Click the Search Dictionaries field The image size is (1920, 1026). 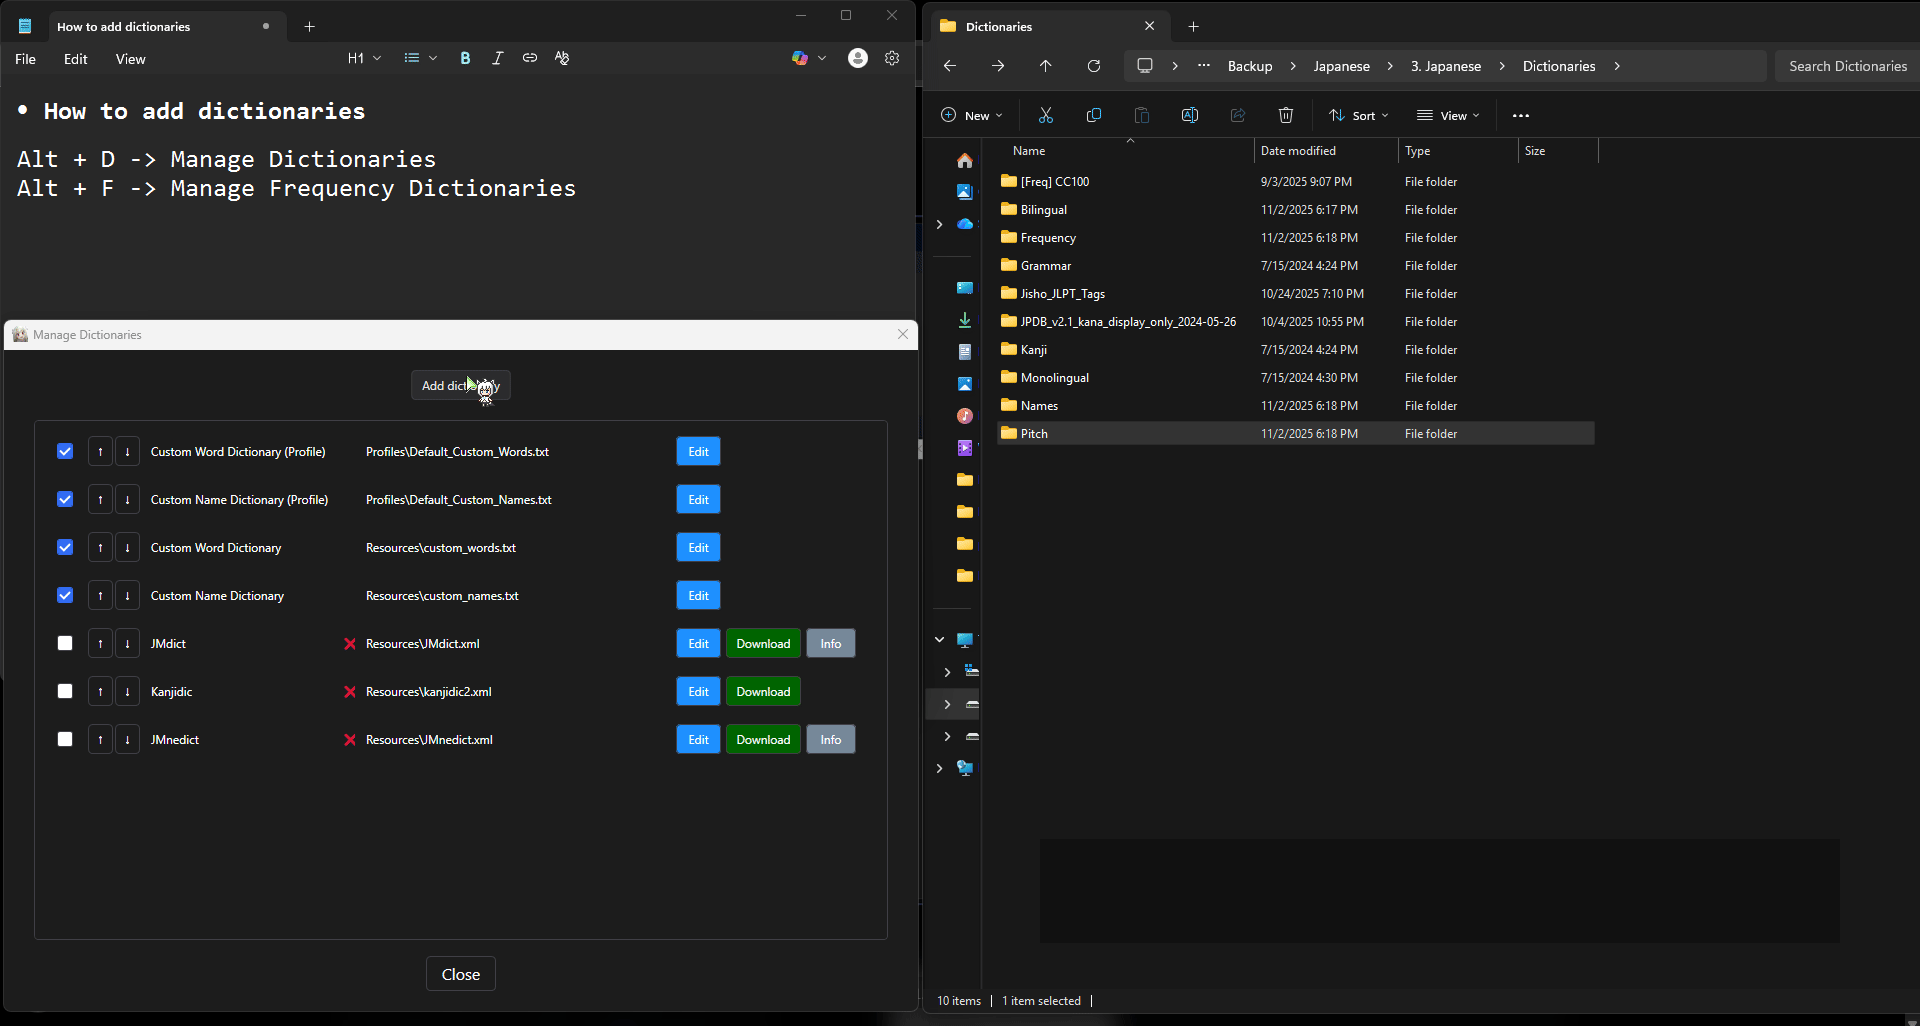[1847, 66]
